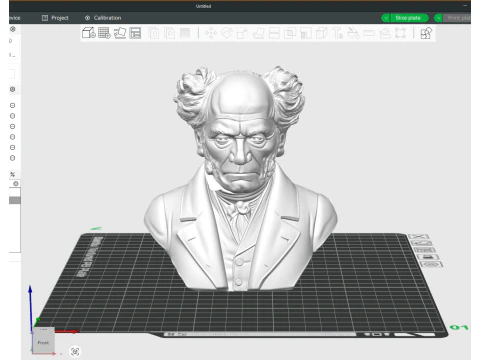Select the Seam painting tool
480x360 pixels.
[322, 33]
